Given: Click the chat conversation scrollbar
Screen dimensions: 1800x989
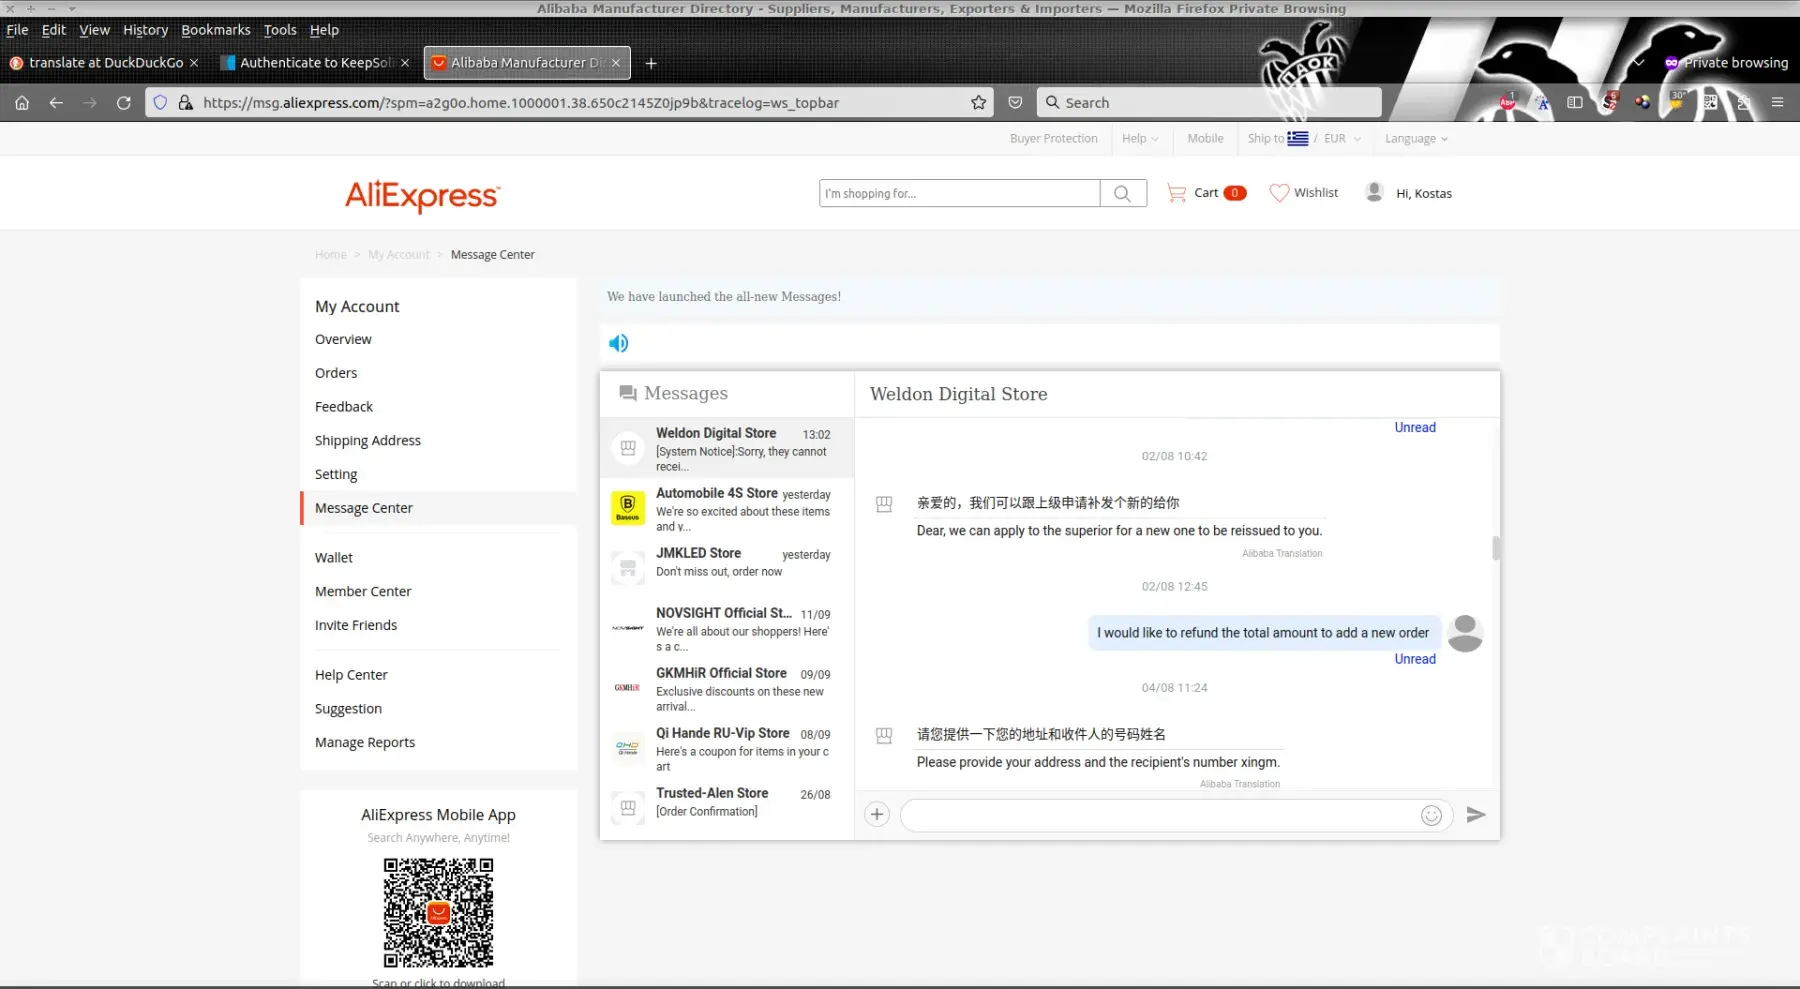Looking at the screenshot, I should pyautogui.click(x=1496, y=548).
